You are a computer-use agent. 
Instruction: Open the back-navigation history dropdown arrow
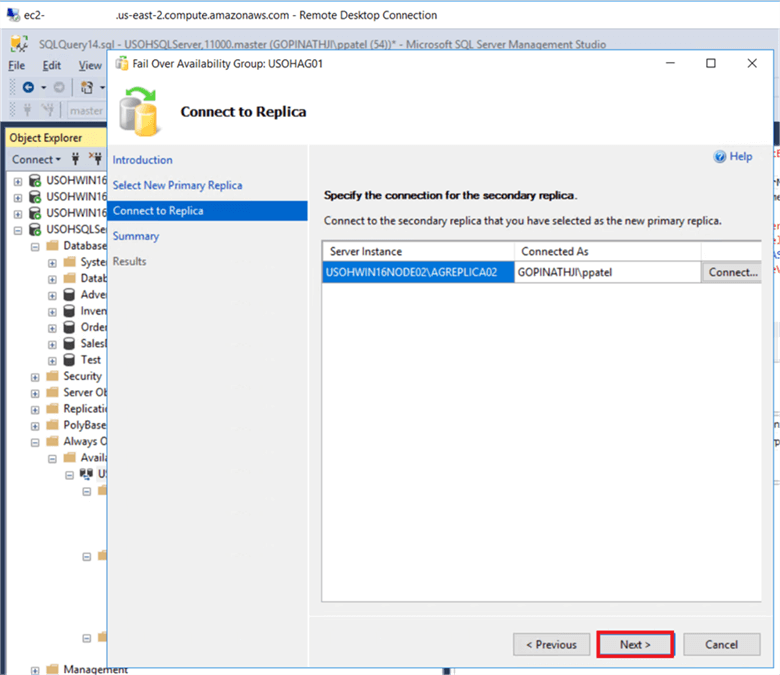pos(44,88)
